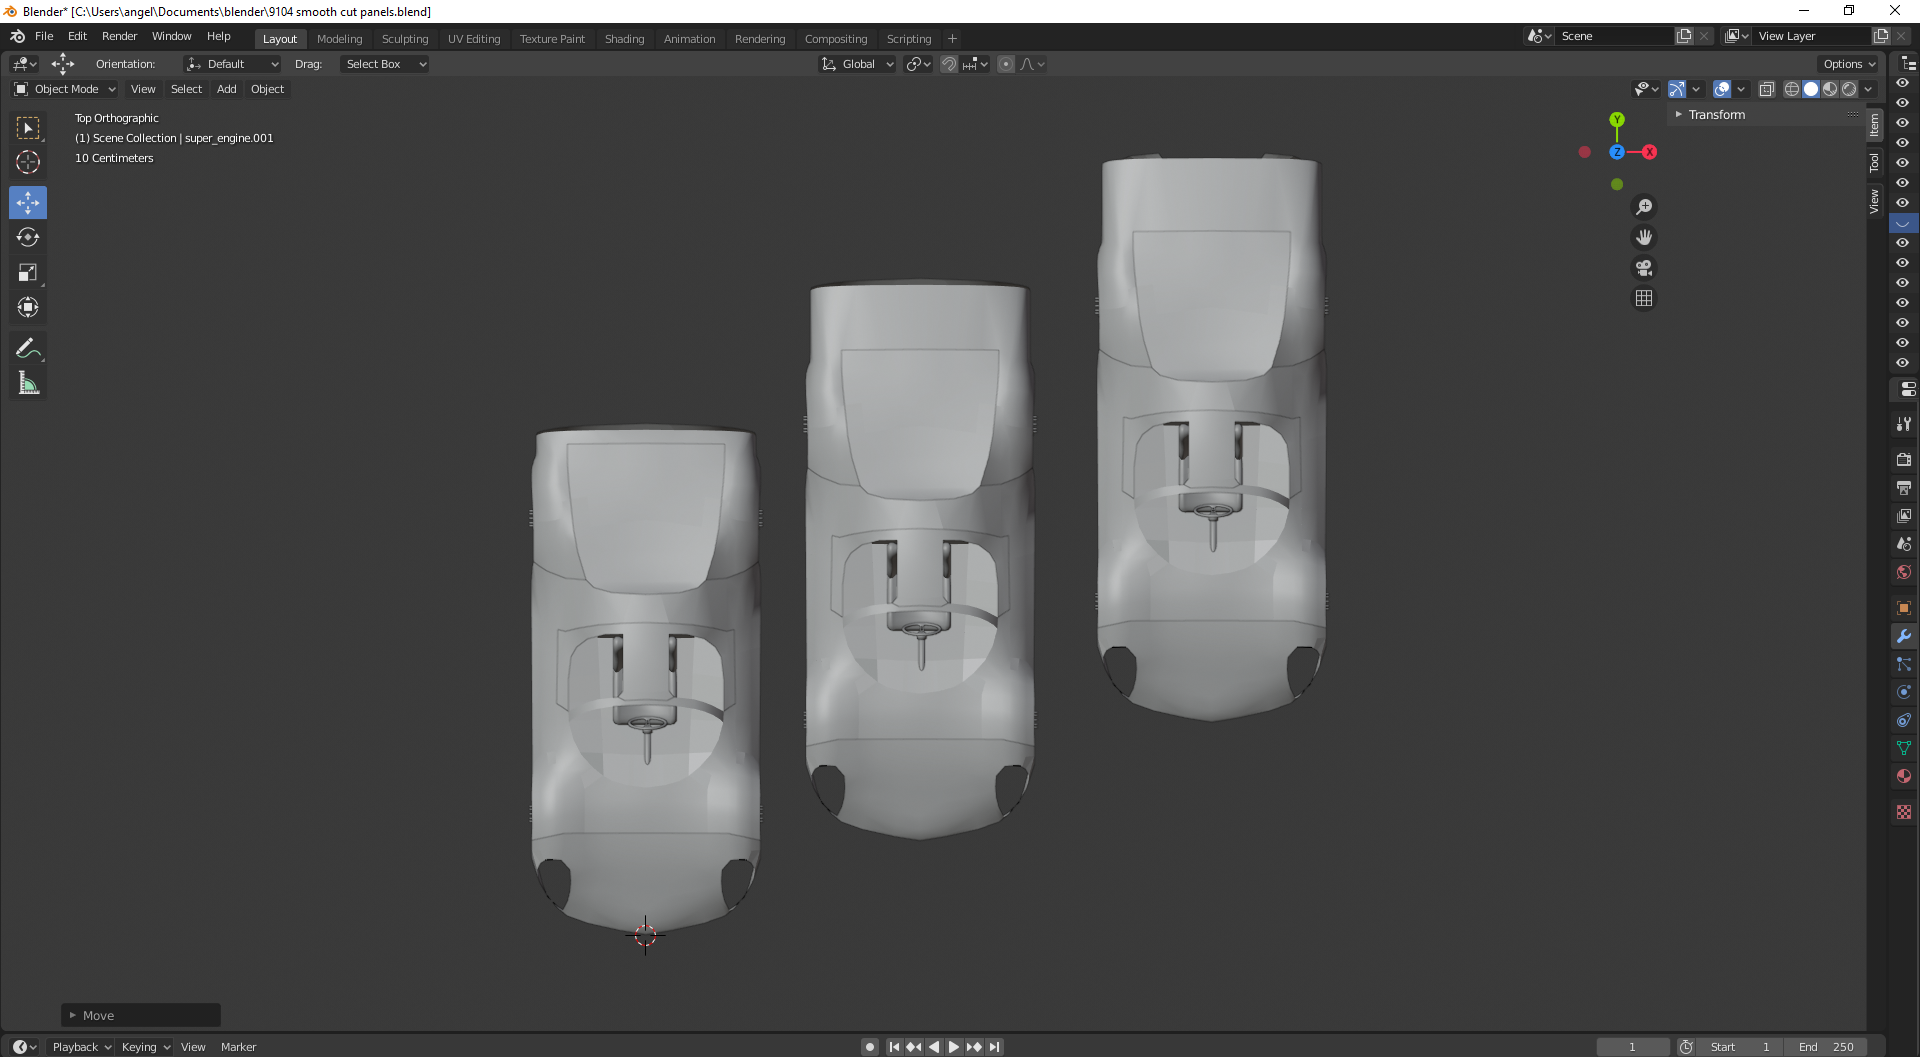Switch orthographic/perspective with grid gizmo
This screenshot has width=1920, height=1057.
coord(1644,298)
